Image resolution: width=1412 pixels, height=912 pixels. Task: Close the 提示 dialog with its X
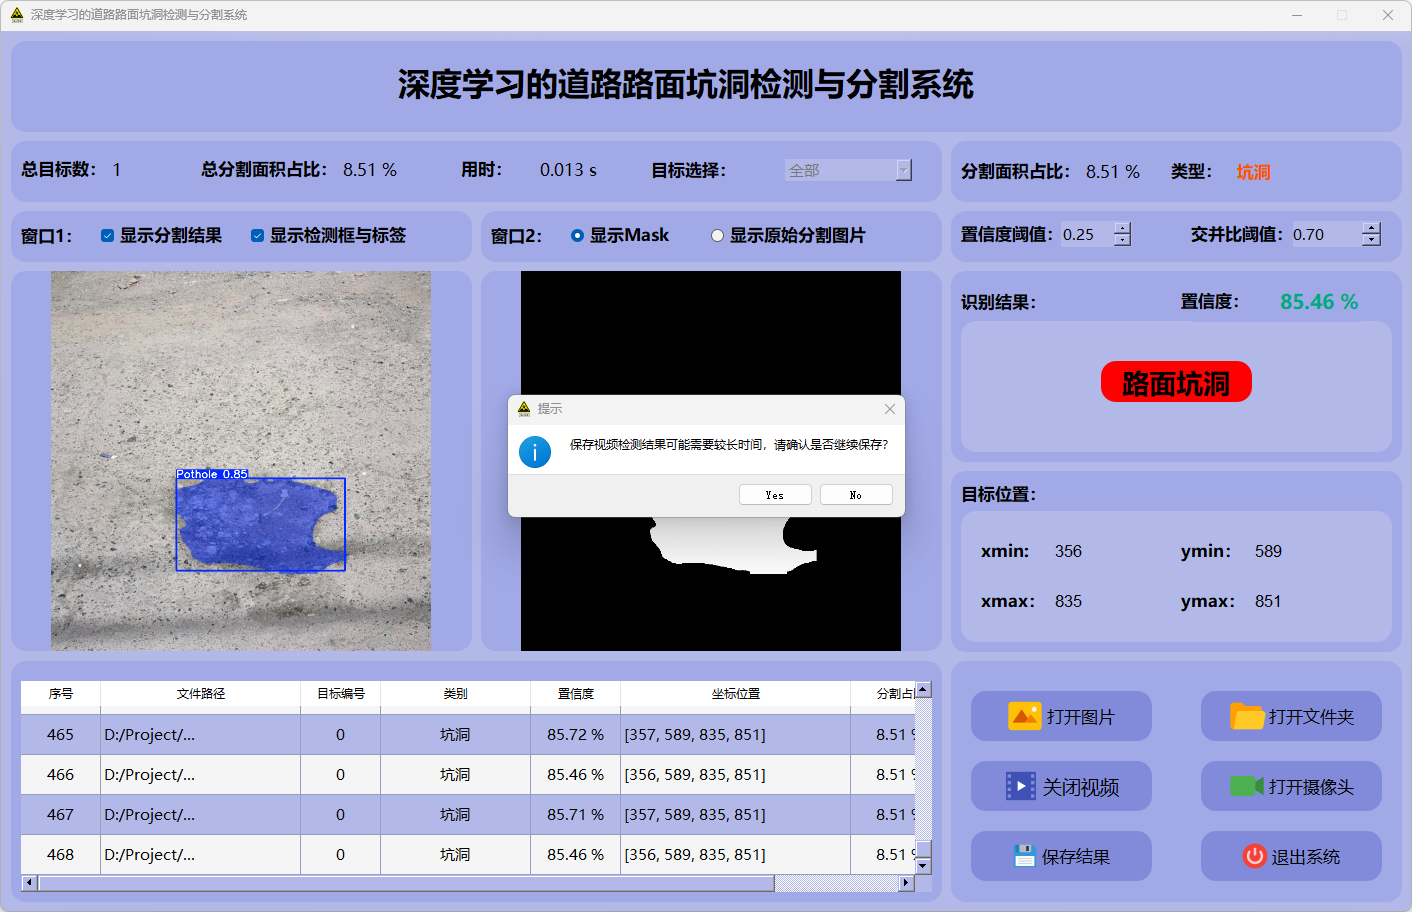click(890, 409)
